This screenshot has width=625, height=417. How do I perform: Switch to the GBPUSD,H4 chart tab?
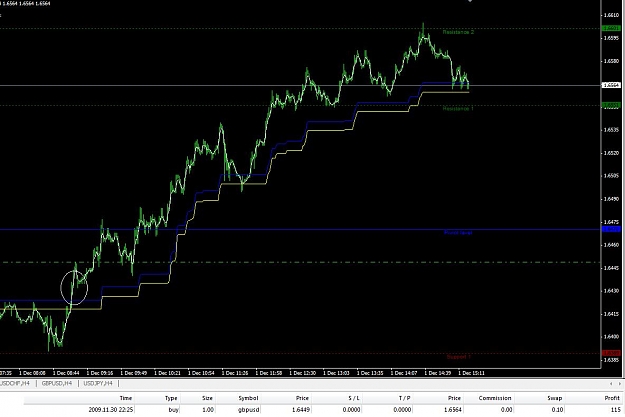click(x=57, y=383)
